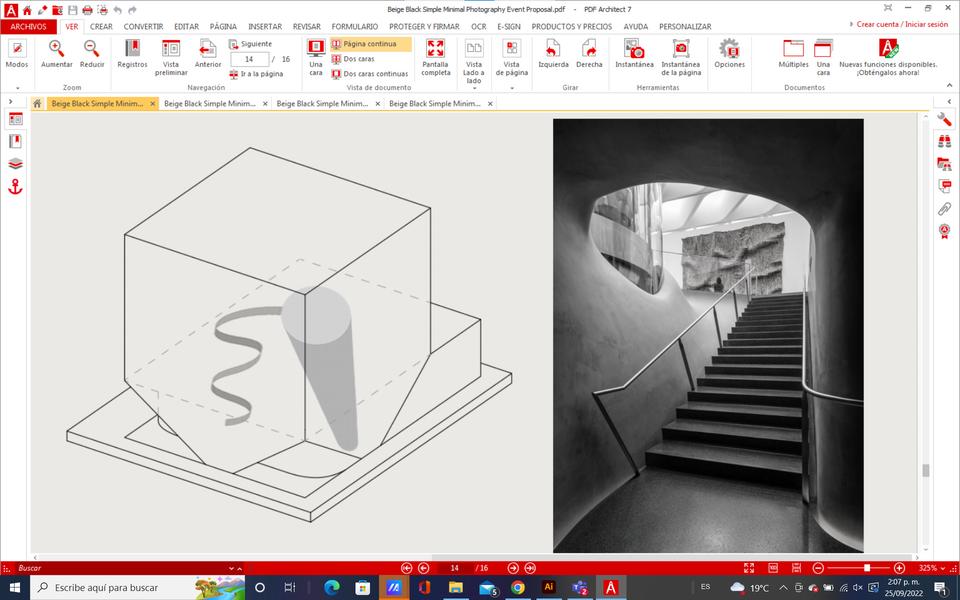The image size is (960, 600).
Task: Open the ARCHIVOS menu
Action: pyautogui.click(x=28, y=26)
